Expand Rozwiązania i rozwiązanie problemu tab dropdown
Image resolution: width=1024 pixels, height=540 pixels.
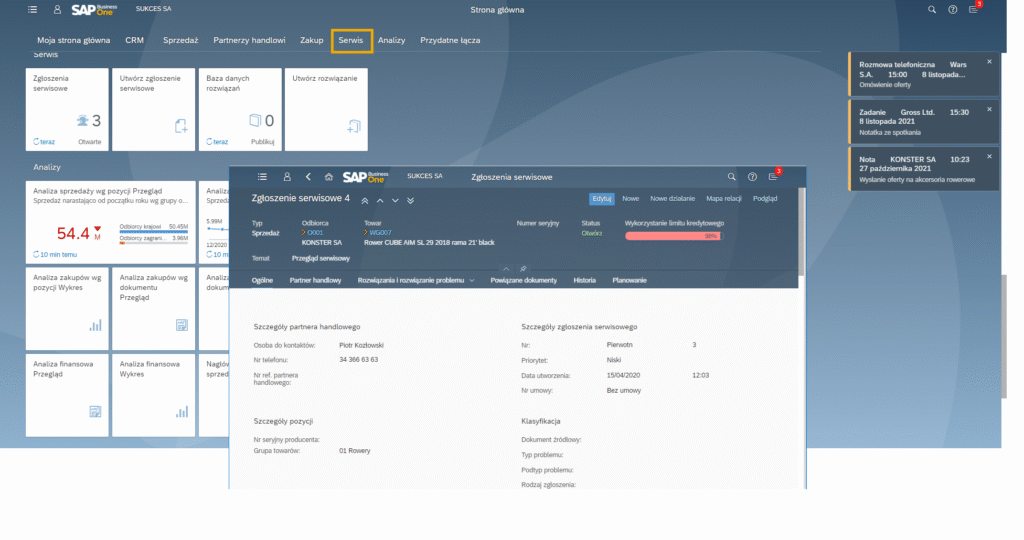click(472, 281)
